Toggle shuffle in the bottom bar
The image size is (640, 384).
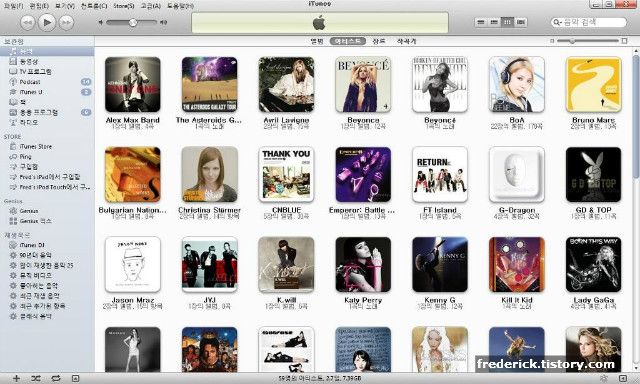coord(36,378)
